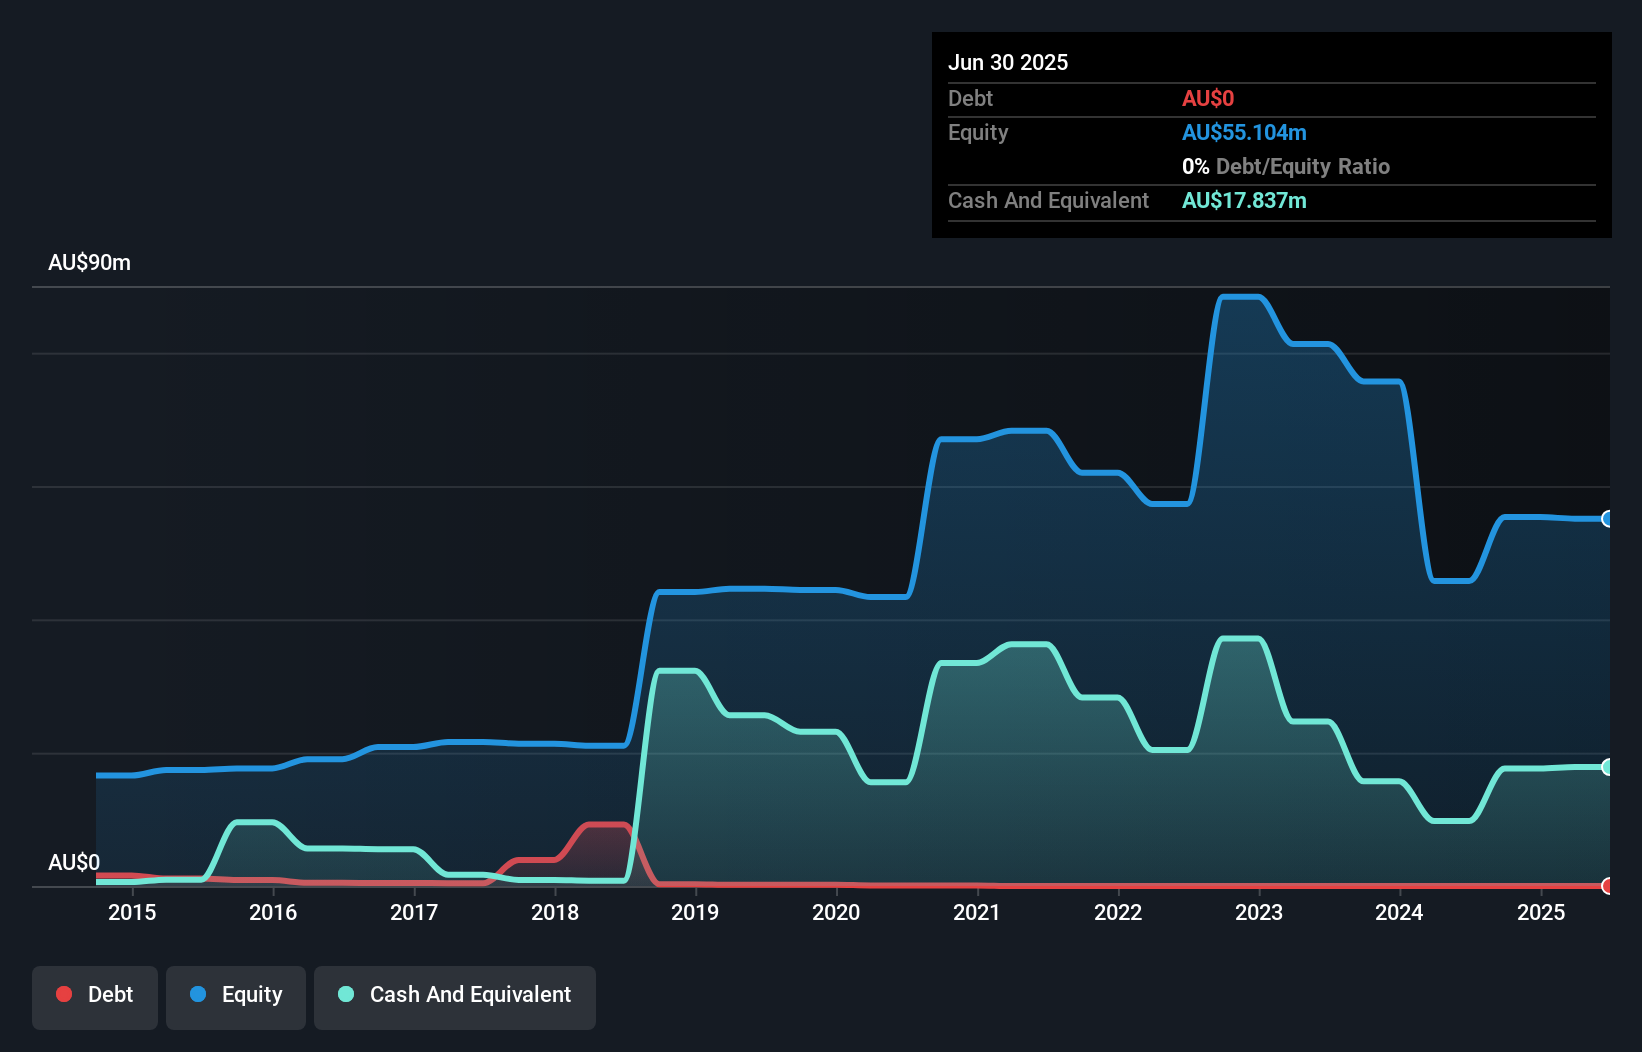The height and width of the screenshot is (1052, 1642).
Task: Click the tooltip Debt row label
Action: [x=970, y=98]
